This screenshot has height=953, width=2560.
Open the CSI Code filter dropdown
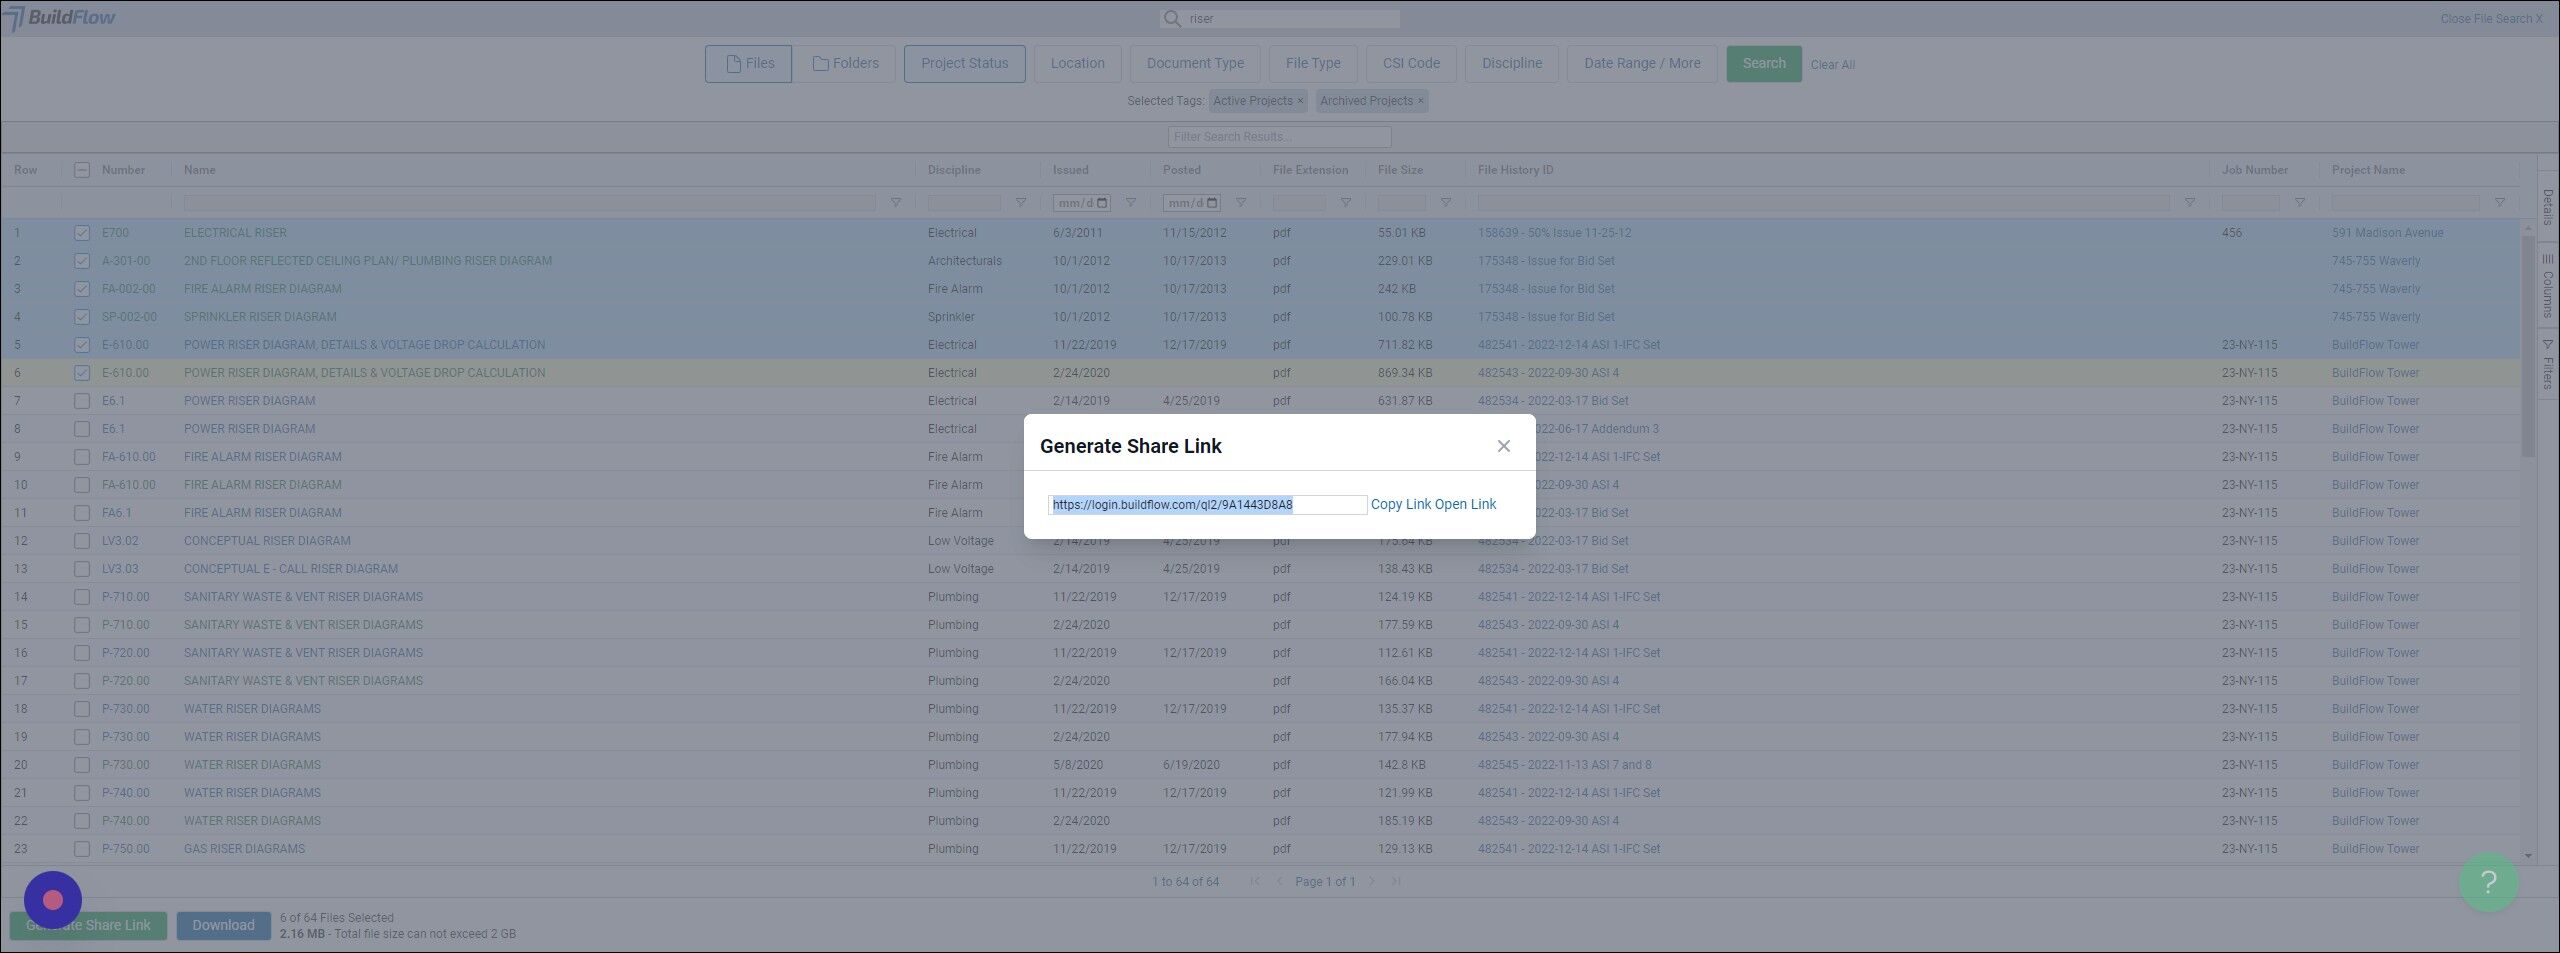(x=1411, y=64)
